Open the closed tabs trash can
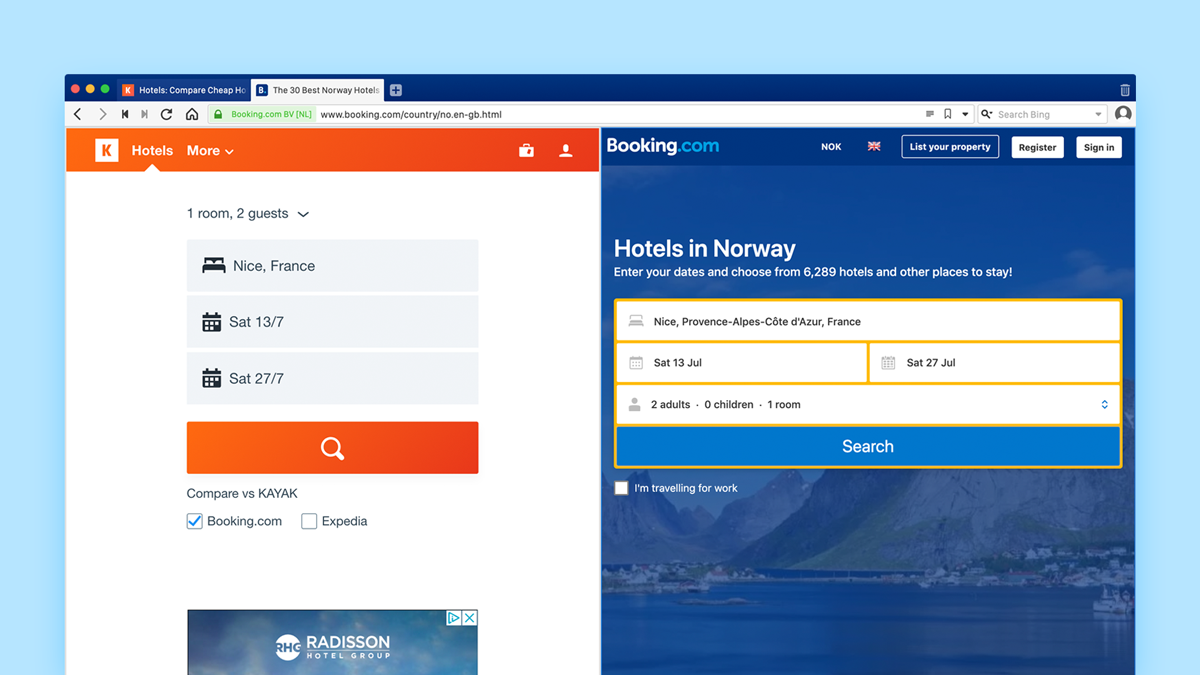 (x=1125, y=90)
